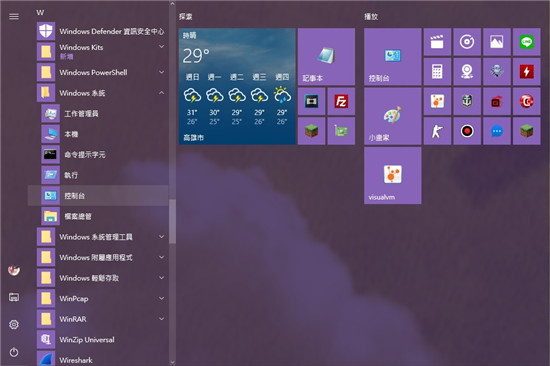550x366 pixels.
Task: Open the red camera recorder tile
Action: [497, 101]
